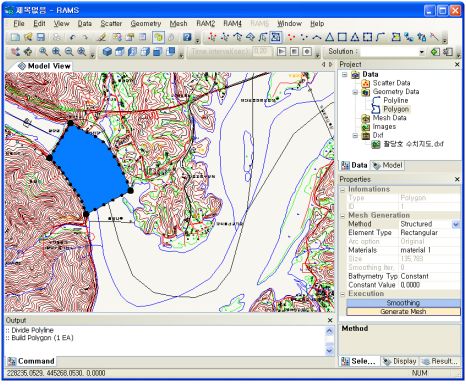Select Mesh Data in project tree
466x386 pixels.
tap(389, 118)
